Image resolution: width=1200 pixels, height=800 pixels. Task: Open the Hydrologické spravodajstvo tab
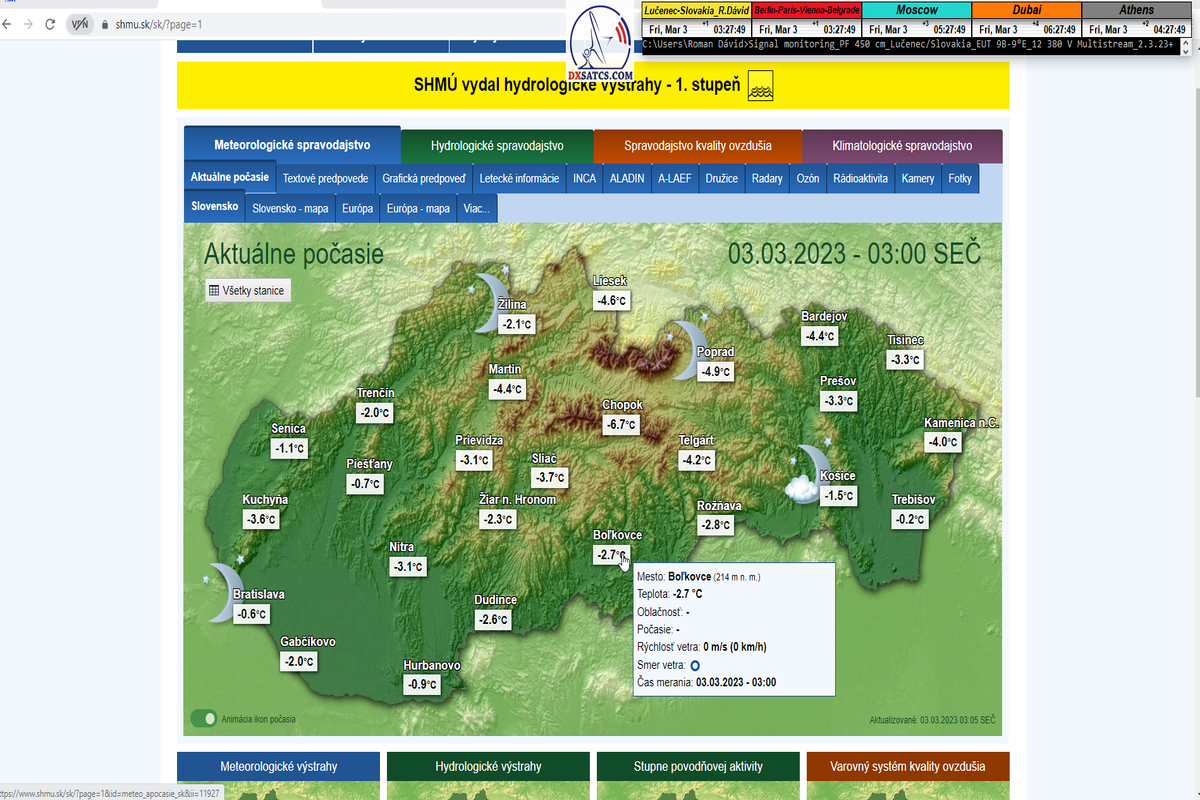click(x=497, y=146)
